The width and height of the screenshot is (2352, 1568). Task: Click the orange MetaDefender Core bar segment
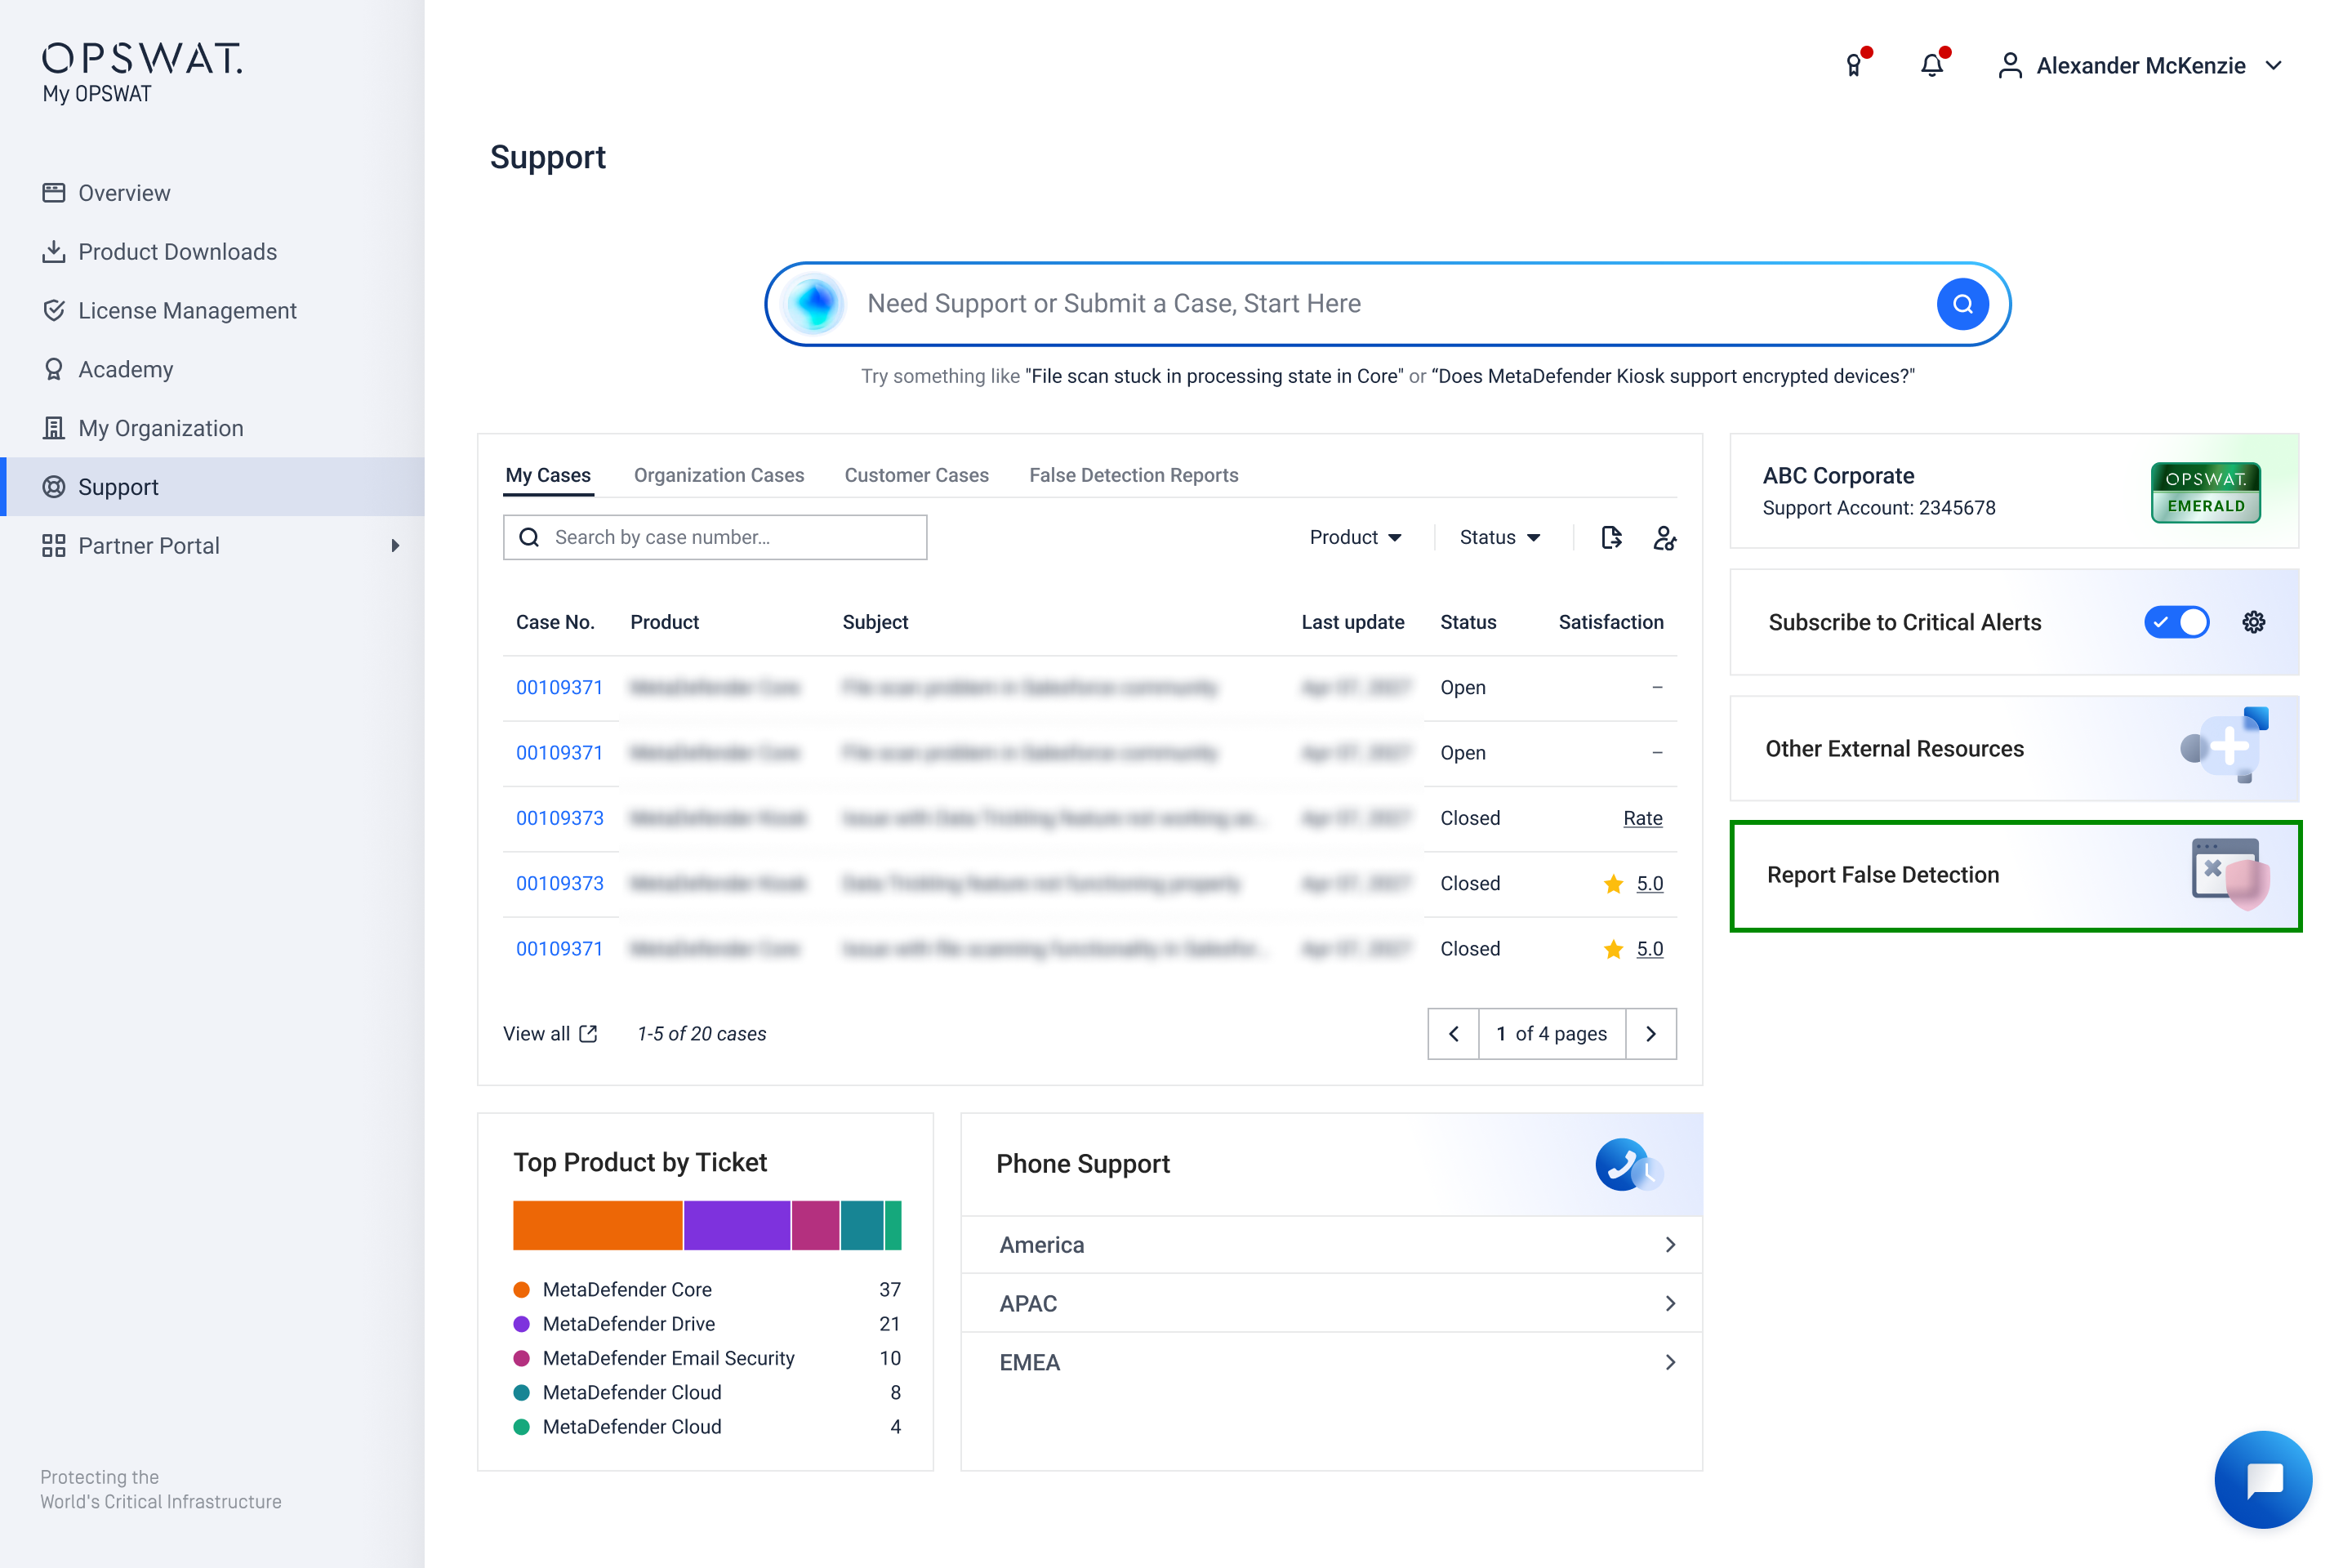click(597, 1226)
